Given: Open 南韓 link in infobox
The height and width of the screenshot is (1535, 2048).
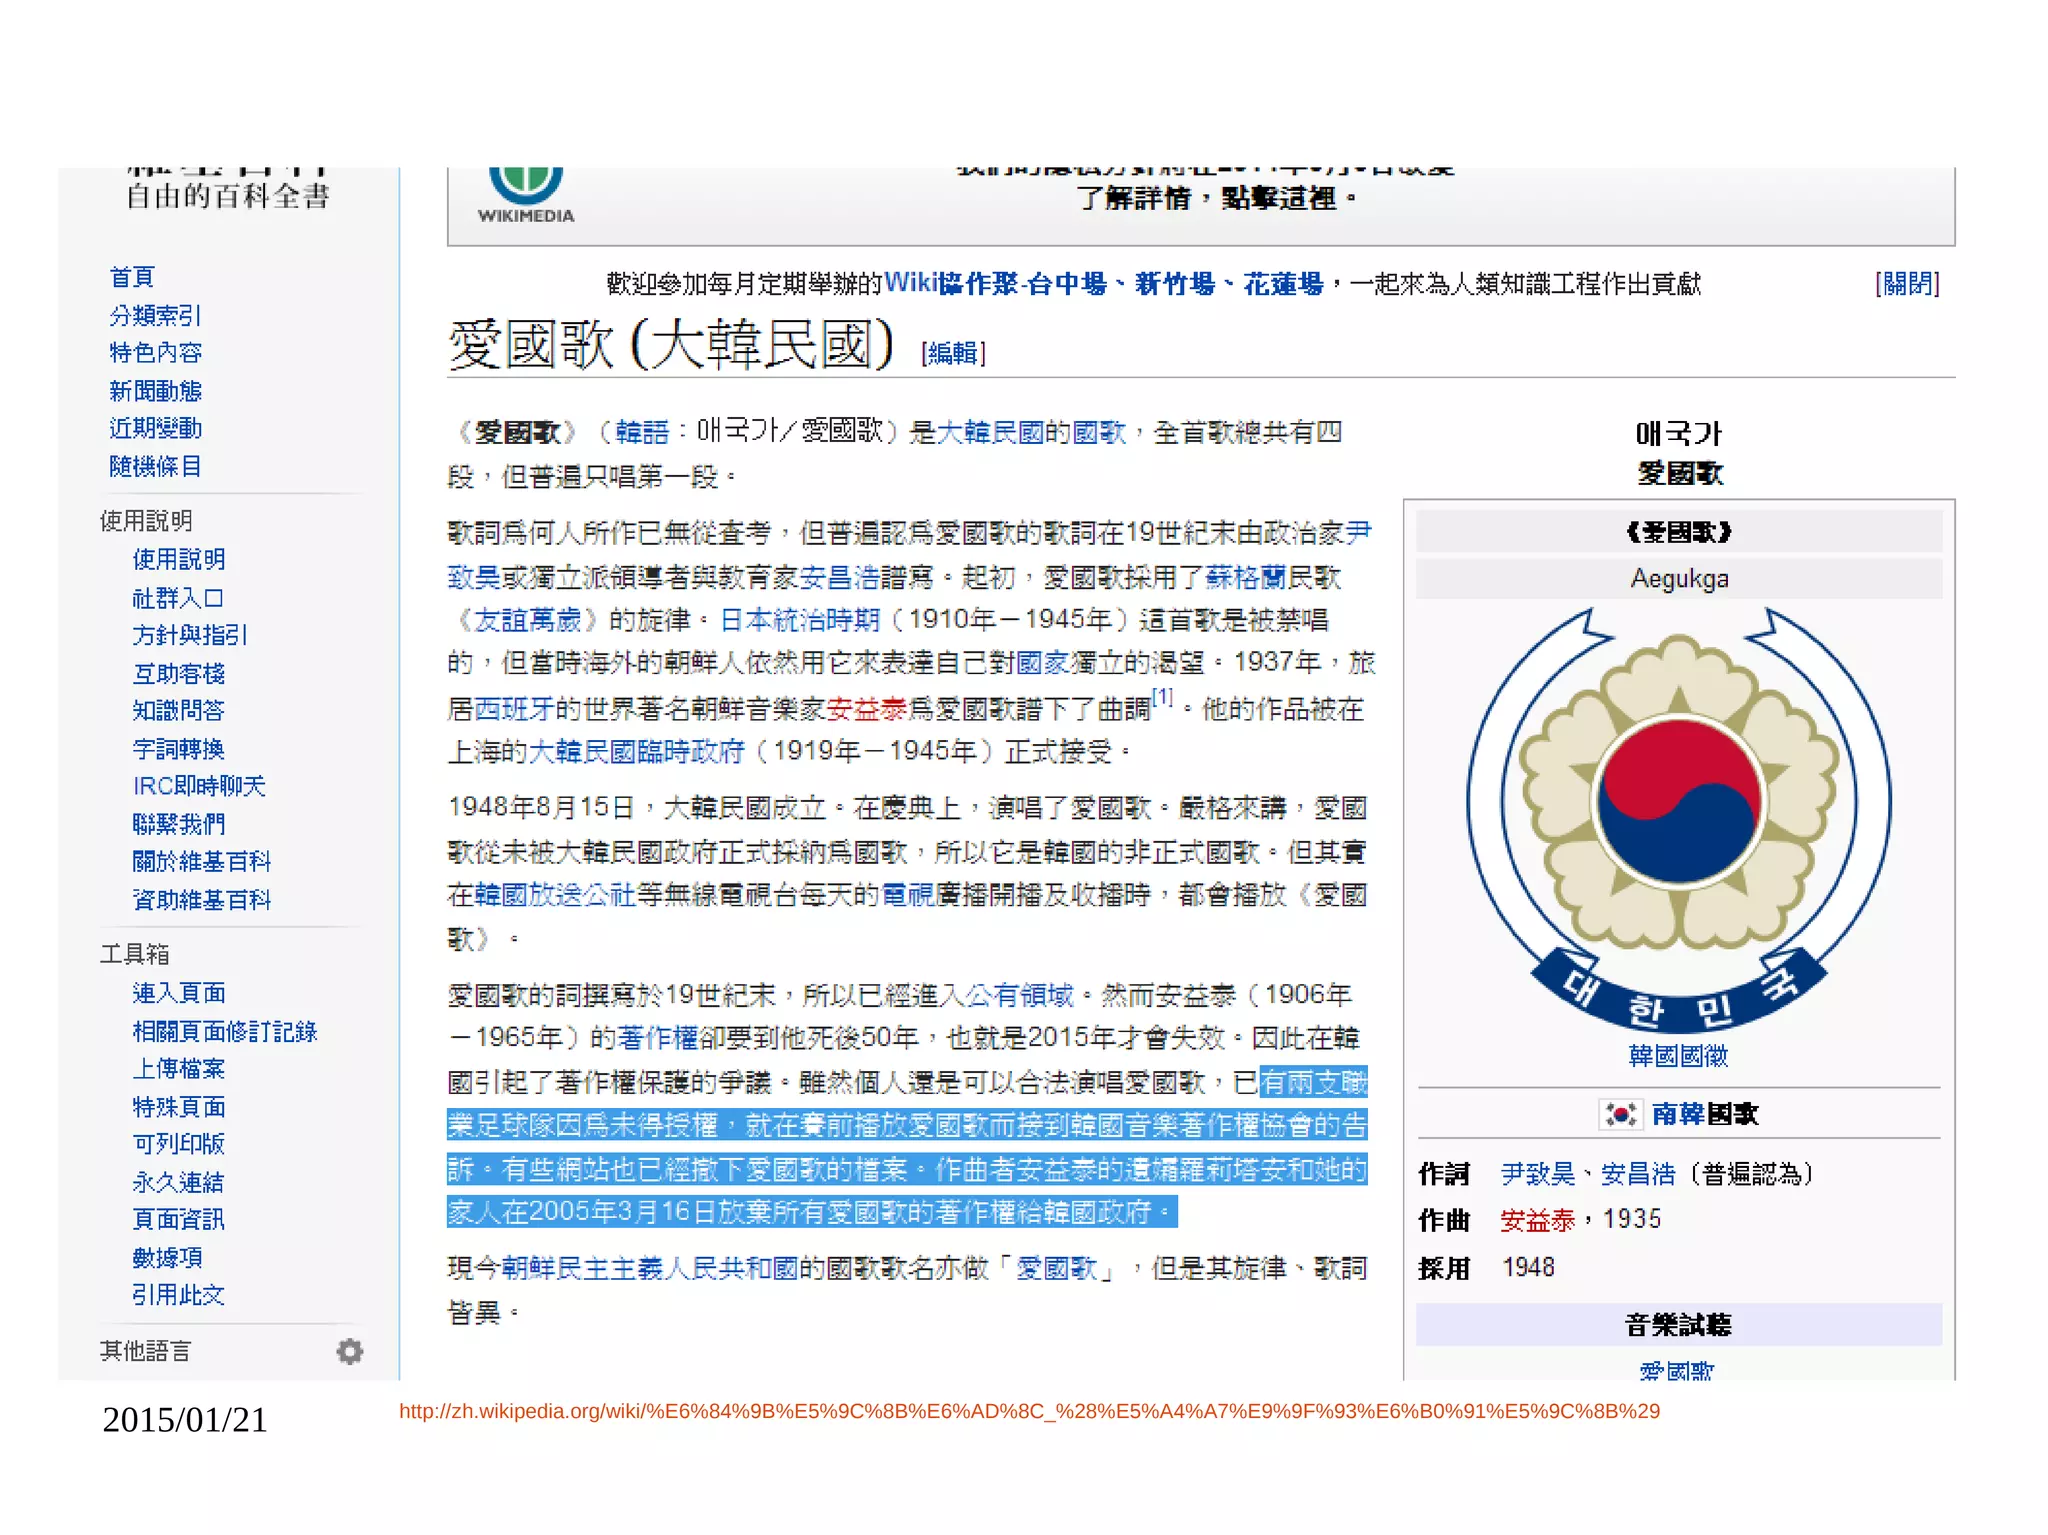Looking at the screenshot, I should click(1677, 1114).
